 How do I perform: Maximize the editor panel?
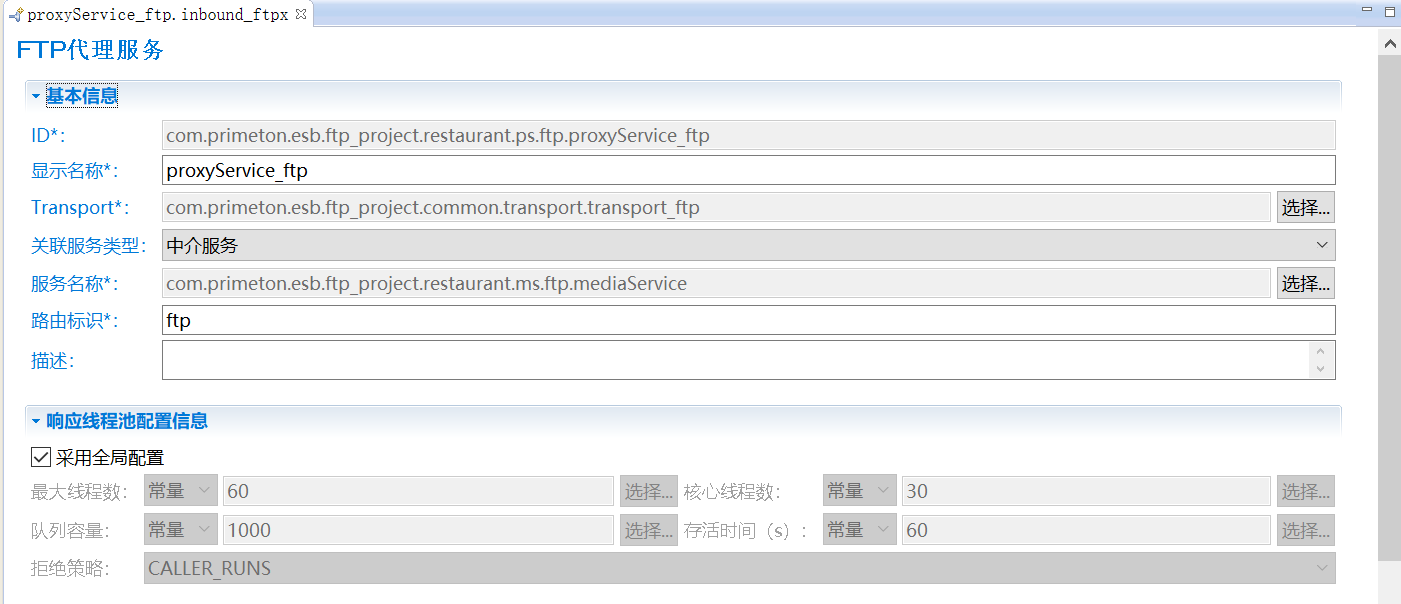pos(1389,12)
